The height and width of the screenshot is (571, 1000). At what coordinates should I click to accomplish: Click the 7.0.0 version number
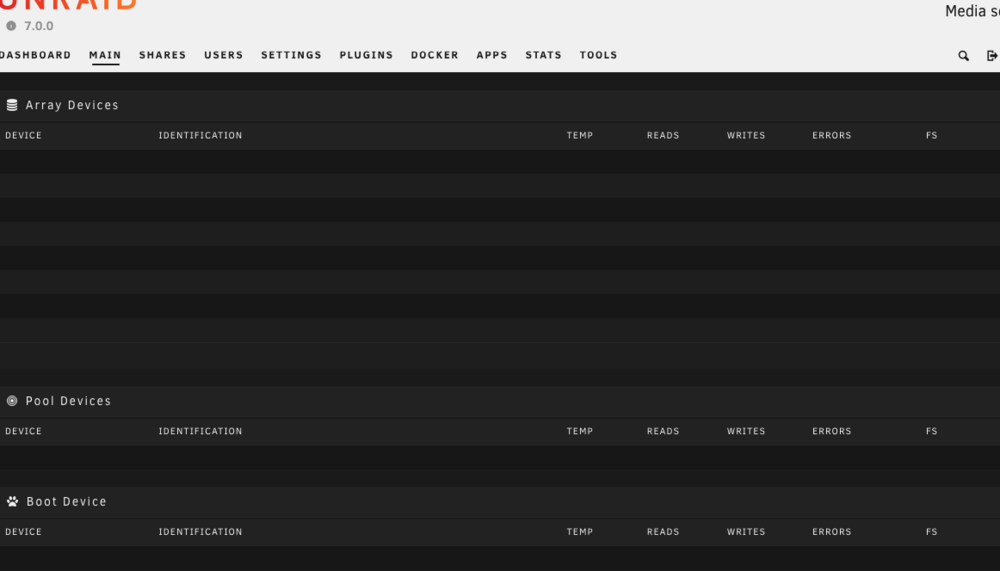39,26
